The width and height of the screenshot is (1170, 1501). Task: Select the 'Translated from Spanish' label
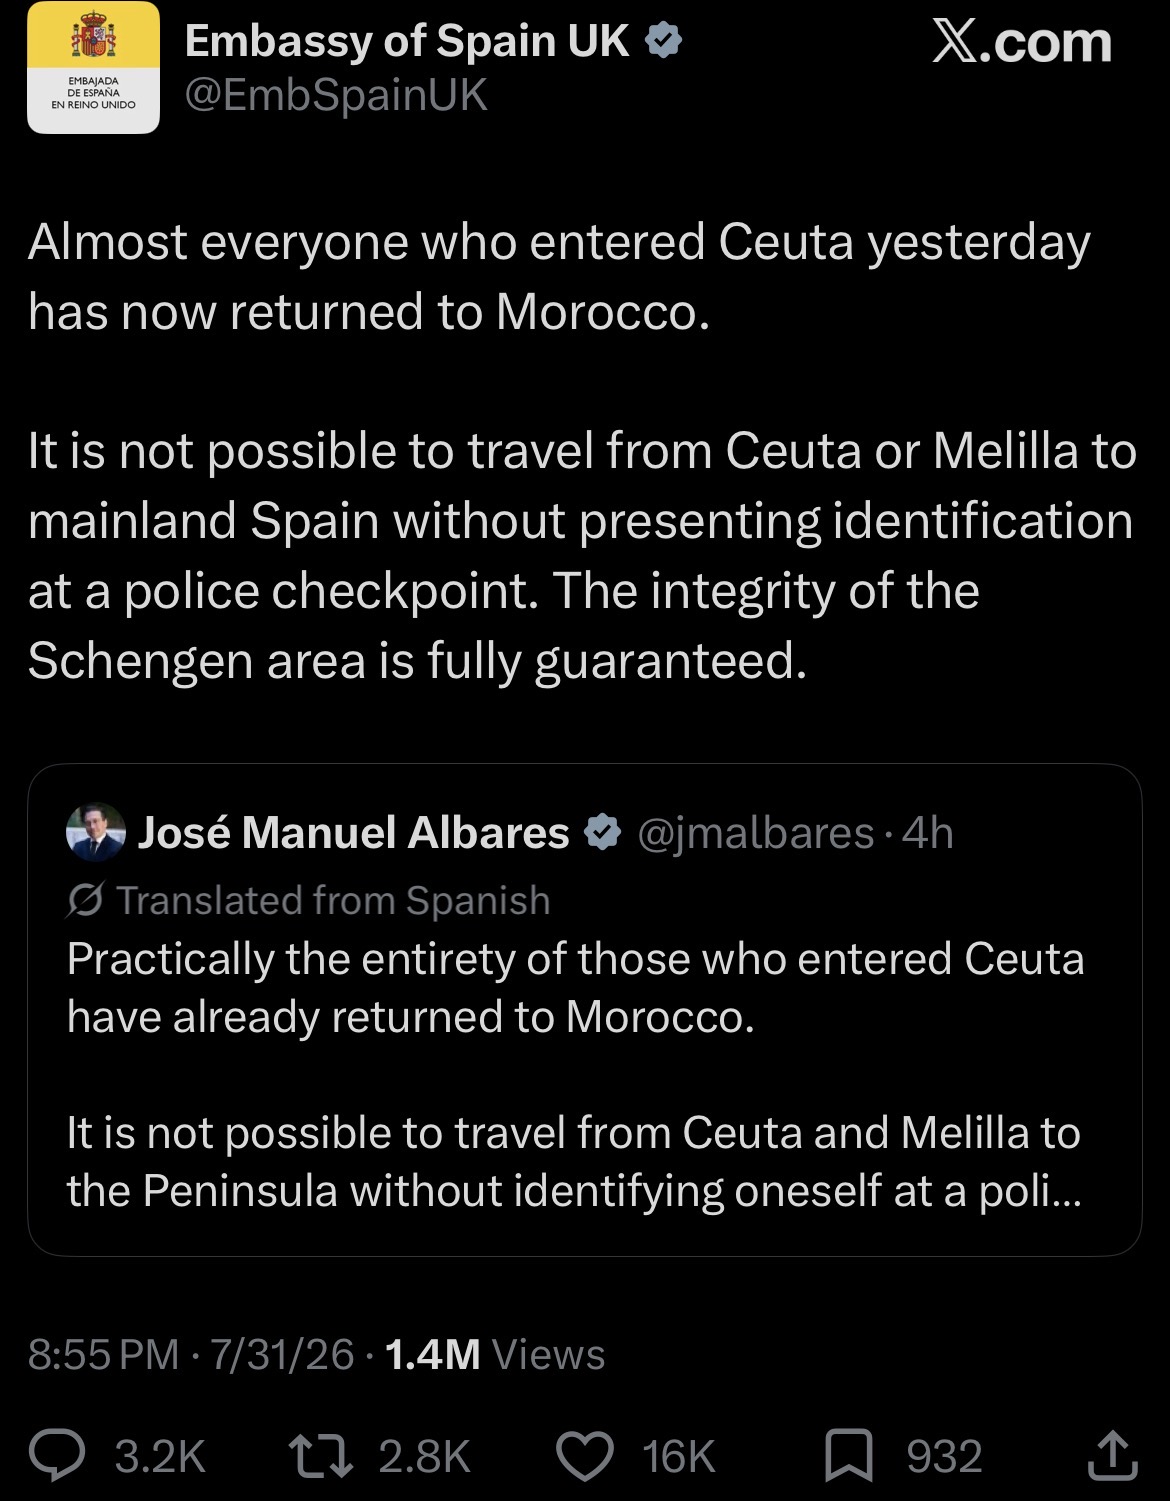point(334,900)
